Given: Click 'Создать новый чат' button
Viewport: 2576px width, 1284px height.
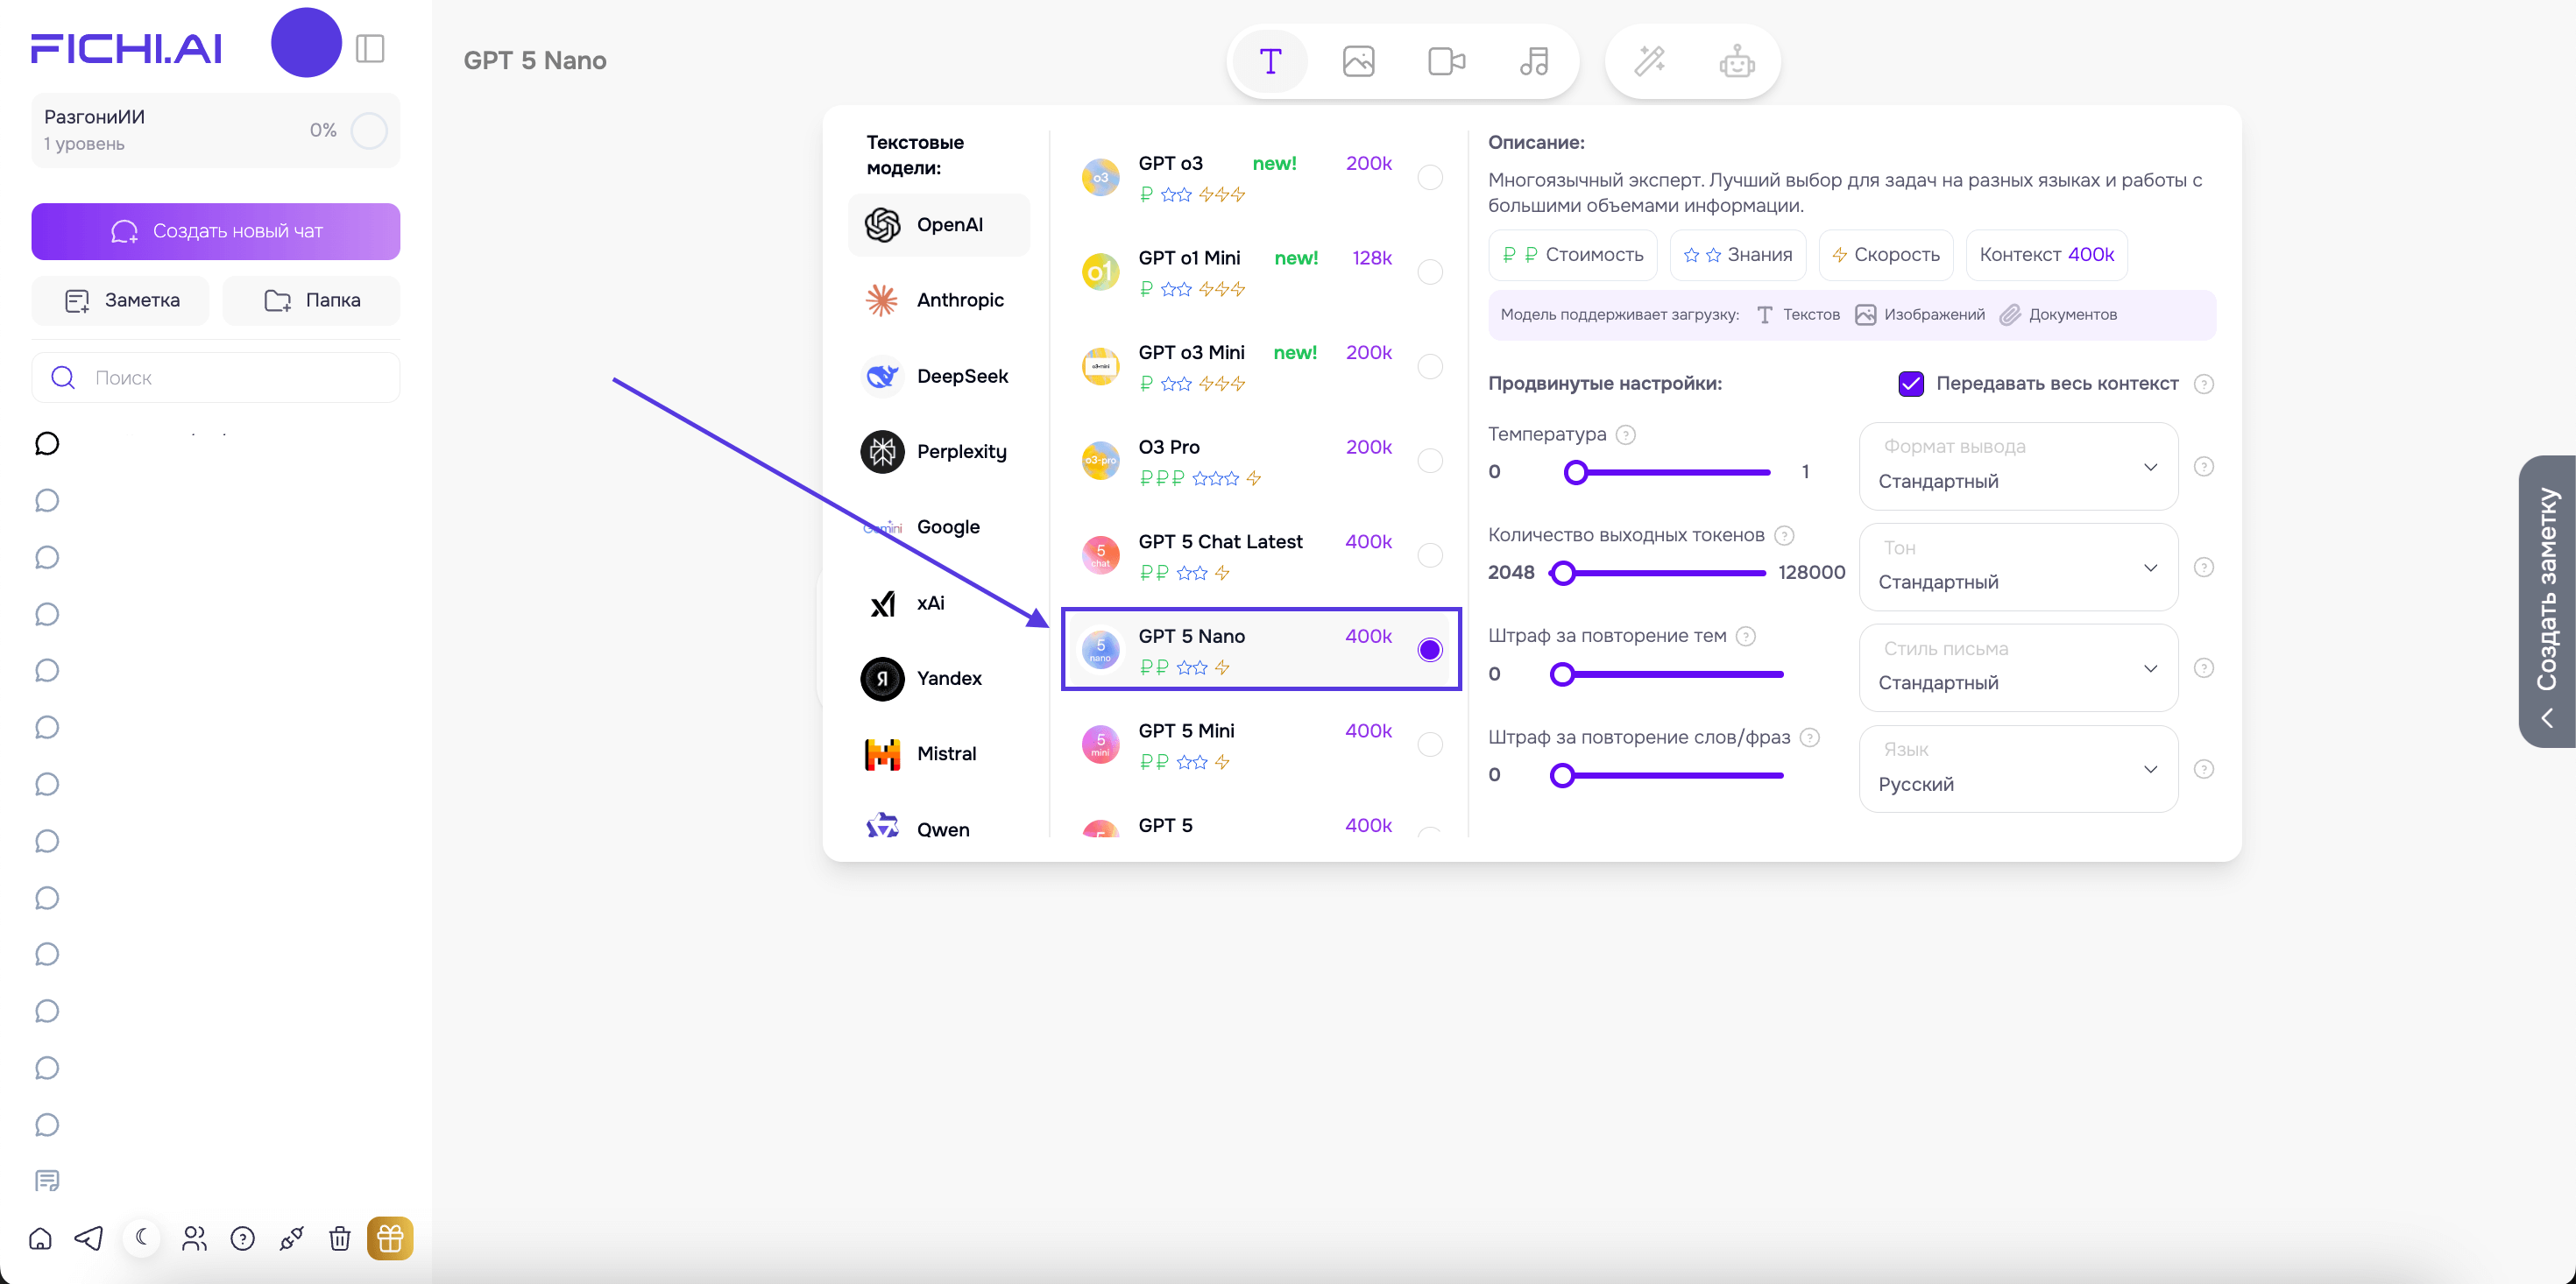Looking at the screenshot, I should tap(216, 231).
